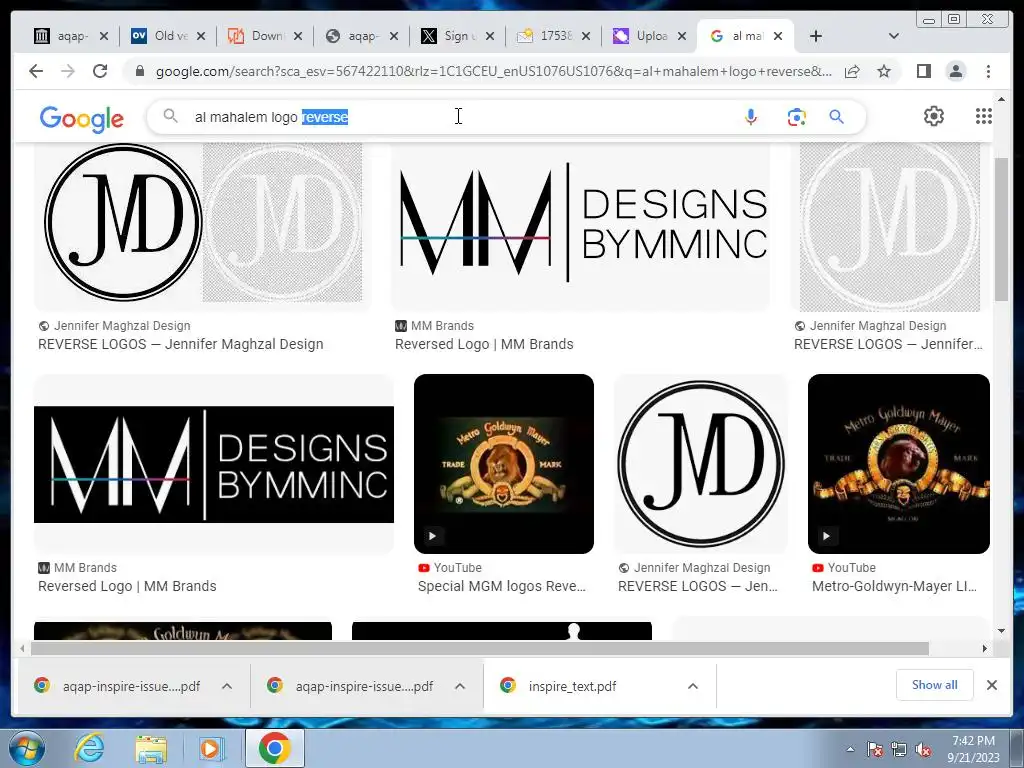This screenshot has height=768, width=1024.
Task: Click the horizontal scrollbar thumb
Action: tap(480, 648)
